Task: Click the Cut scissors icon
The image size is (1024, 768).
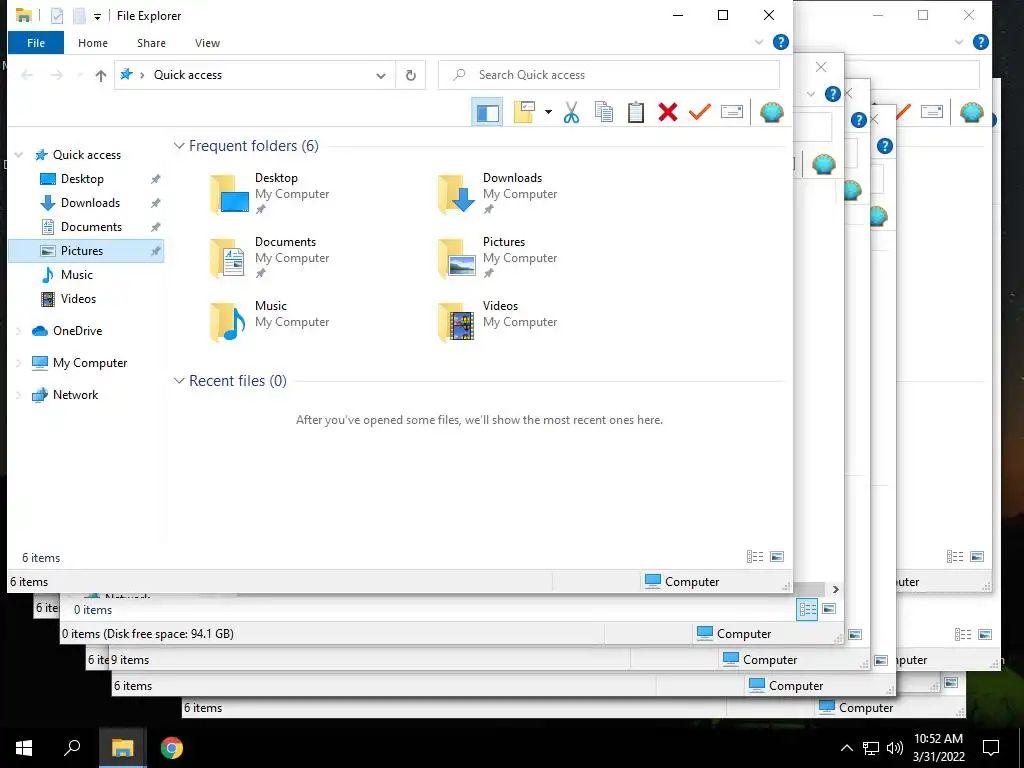Action: point(571,112)
